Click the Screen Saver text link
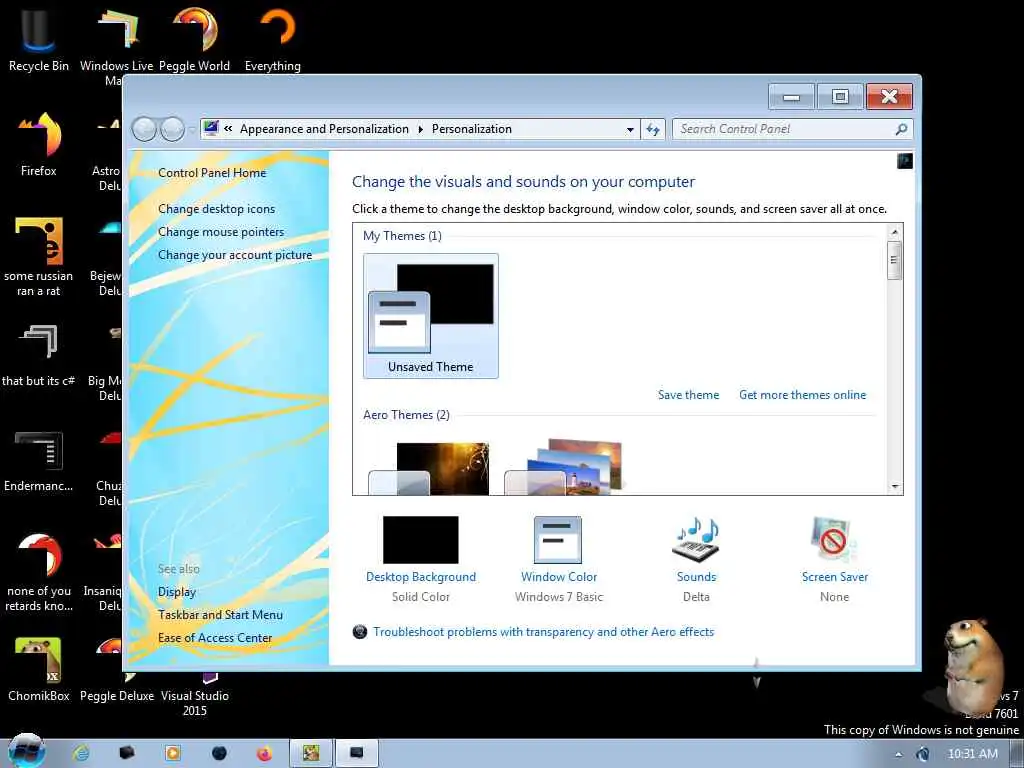 pyautogui.click(x=835, y=577)
